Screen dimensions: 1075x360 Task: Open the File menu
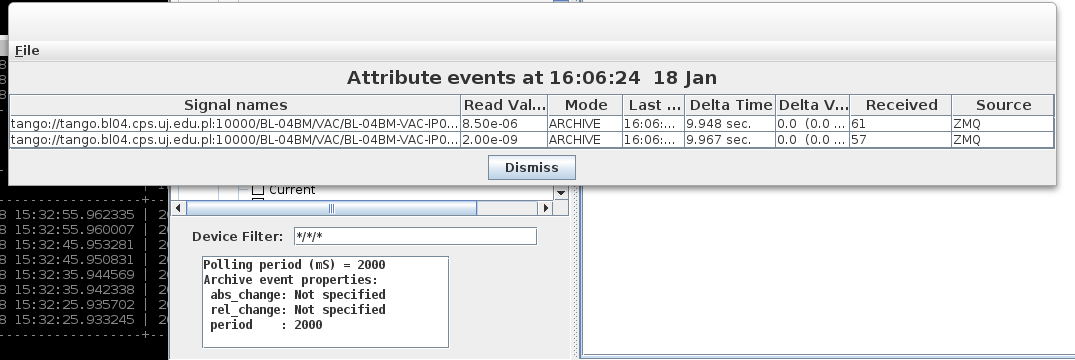coord(27,51)
